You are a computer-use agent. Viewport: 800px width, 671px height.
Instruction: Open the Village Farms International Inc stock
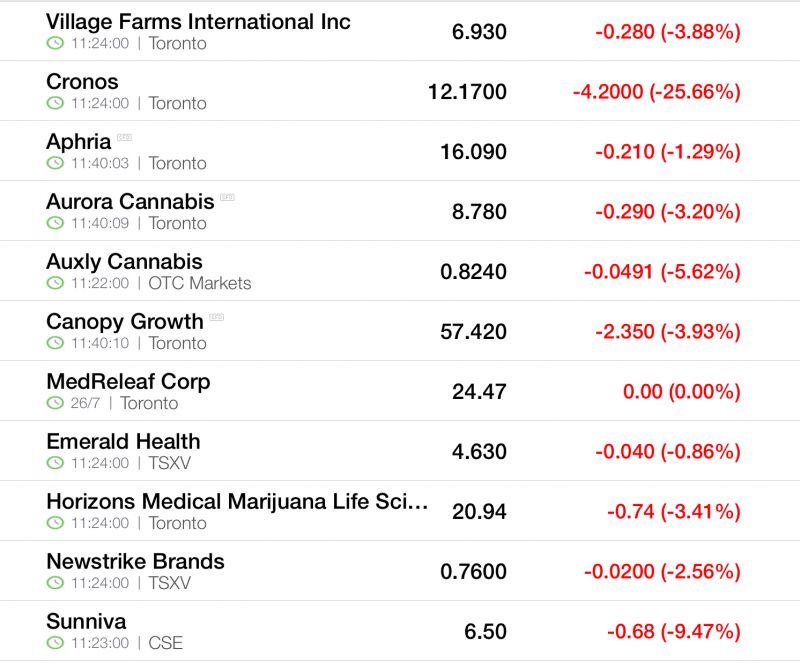click(x=400, y=31)
